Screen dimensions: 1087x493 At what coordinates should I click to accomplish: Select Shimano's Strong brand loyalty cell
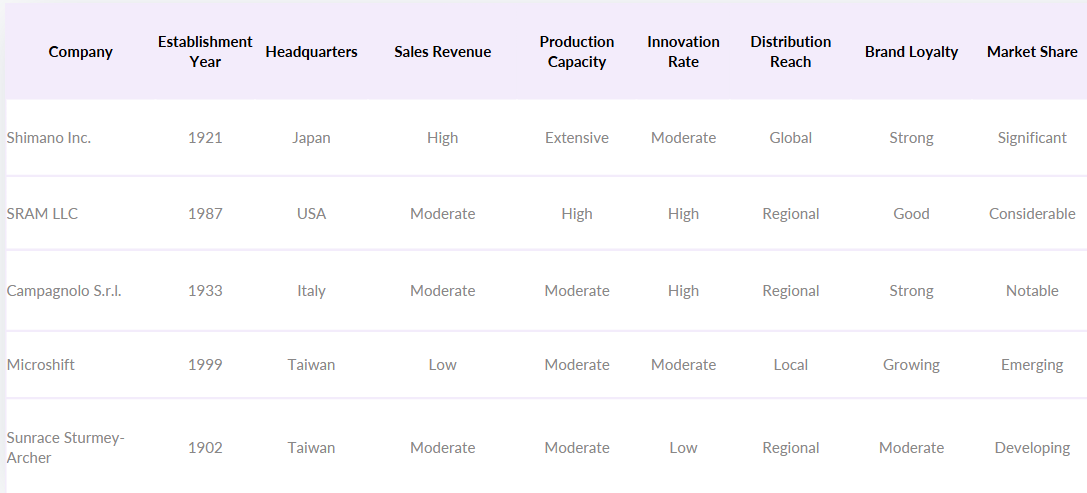[911, 138]
